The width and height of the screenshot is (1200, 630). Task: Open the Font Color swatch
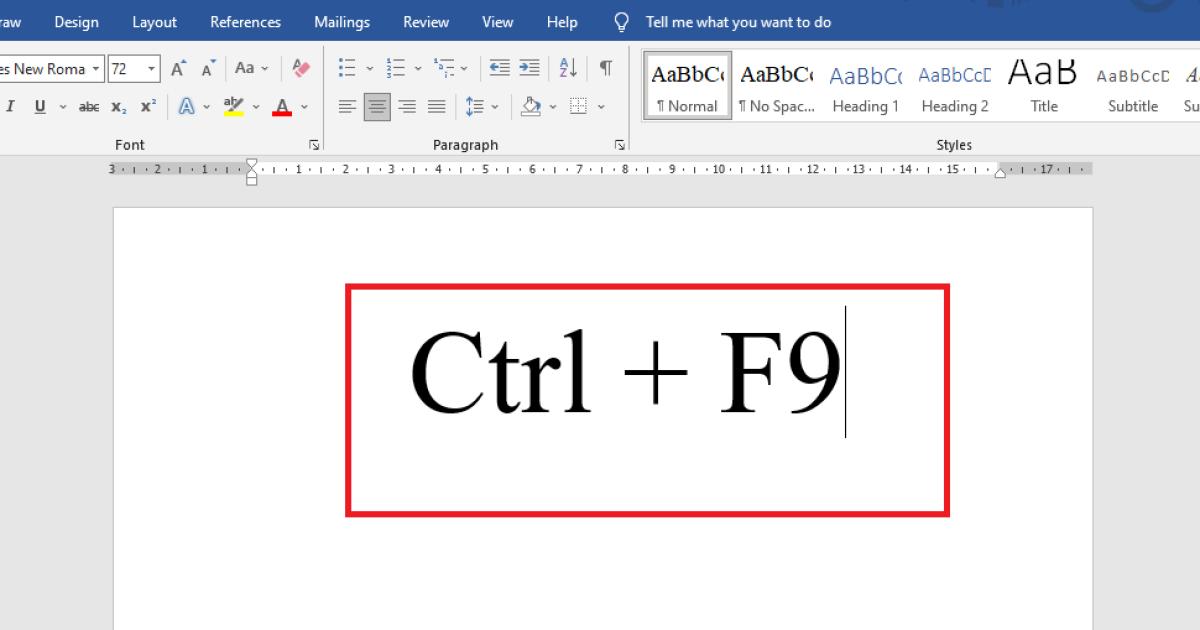[x=281, y=106]
